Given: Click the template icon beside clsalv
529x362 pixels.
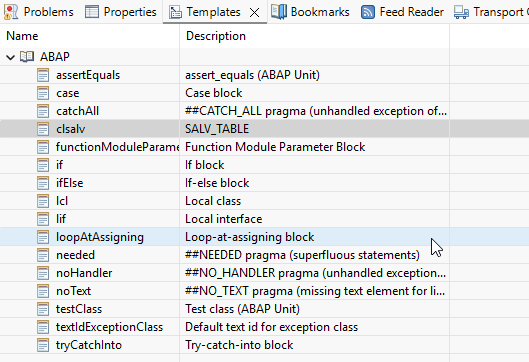Looking at the screenshot, I should tap(43, 129).
